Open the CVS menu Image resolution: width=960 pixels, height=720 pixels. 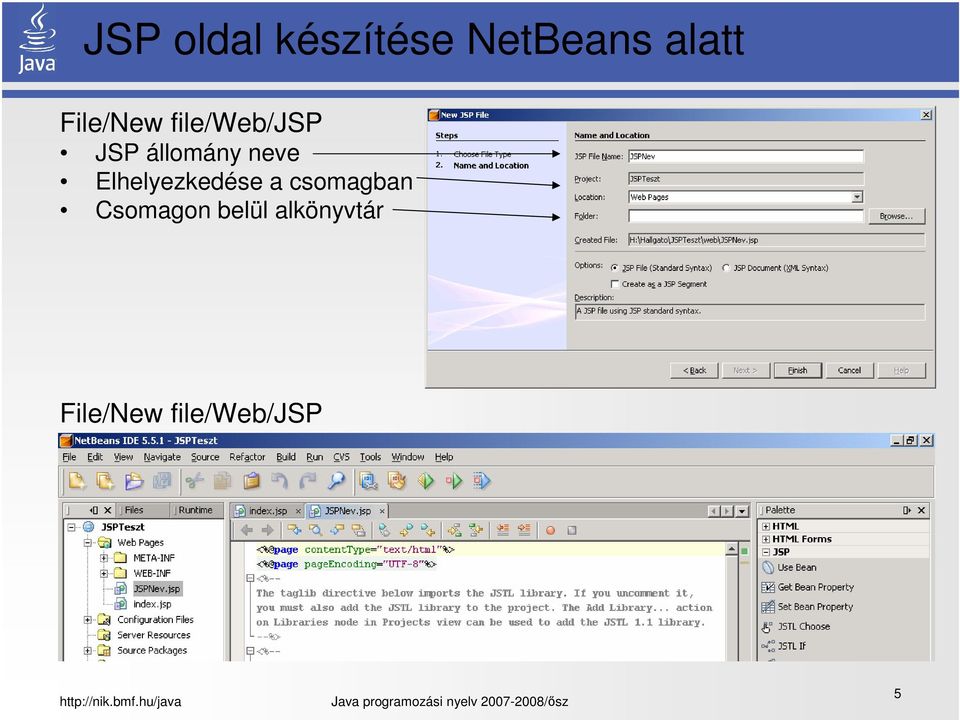[342, 457]
